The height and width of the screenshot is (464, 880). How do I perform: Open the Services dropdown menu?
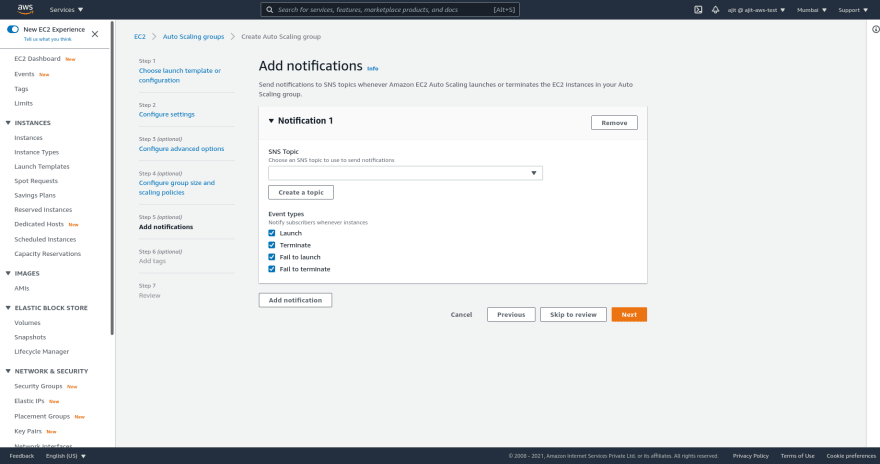(66, 10)
